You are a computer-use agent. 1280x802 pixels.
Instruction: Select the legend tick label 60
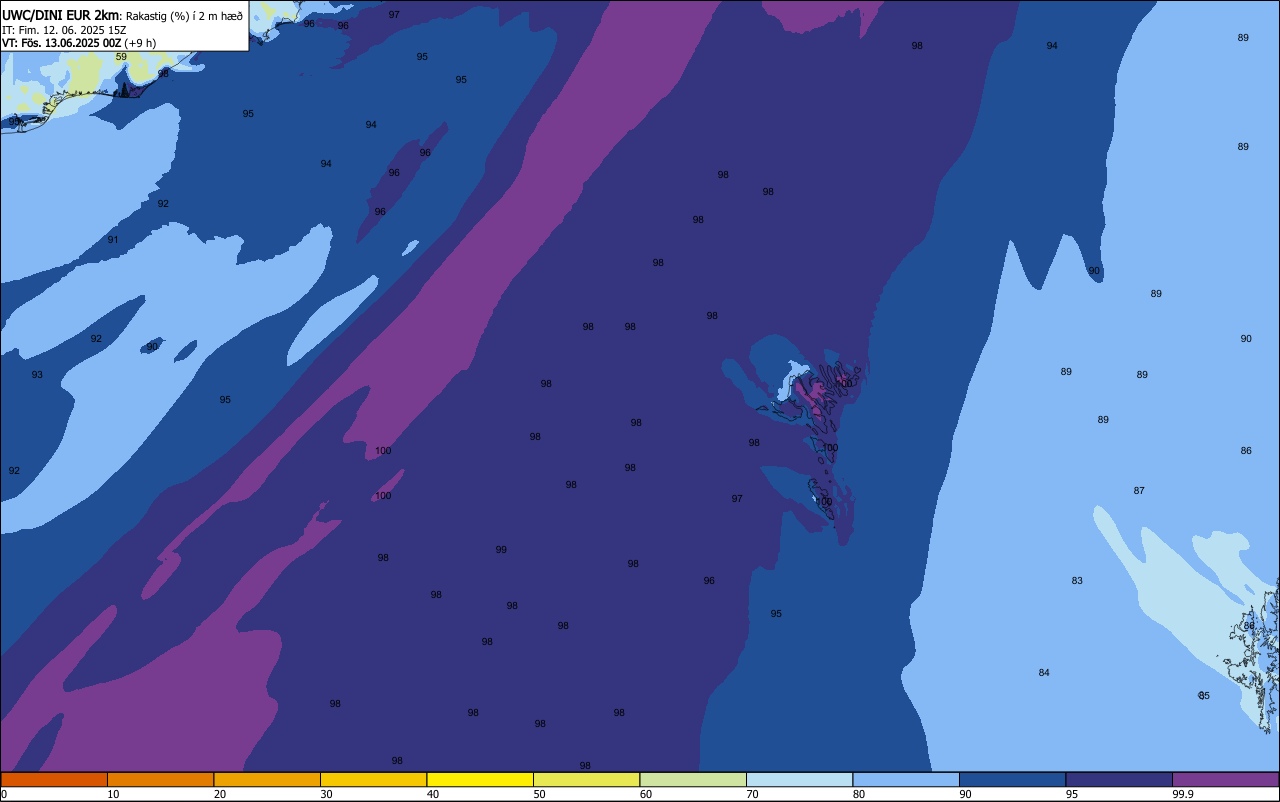pyautogui.click(x=646, y=794)
